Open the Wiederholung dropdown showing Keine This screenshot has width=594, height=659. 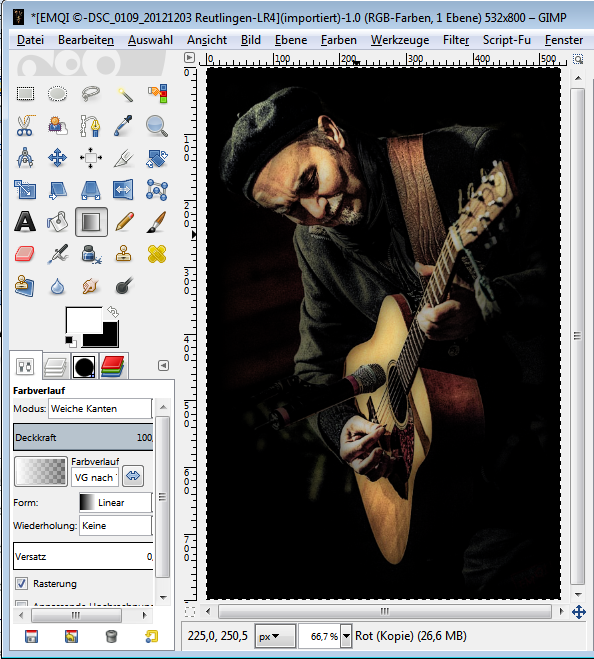click(116, 526)
